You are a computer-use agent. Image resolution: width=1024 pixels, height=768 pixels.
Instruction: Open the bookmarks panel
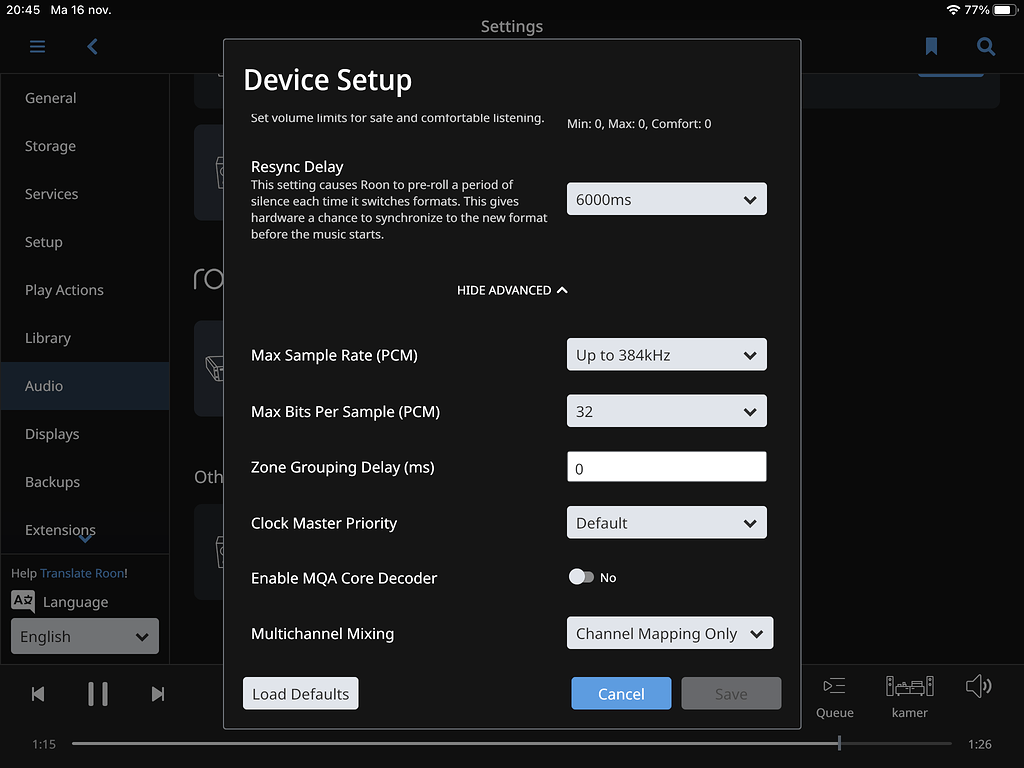tap(931, 46)
